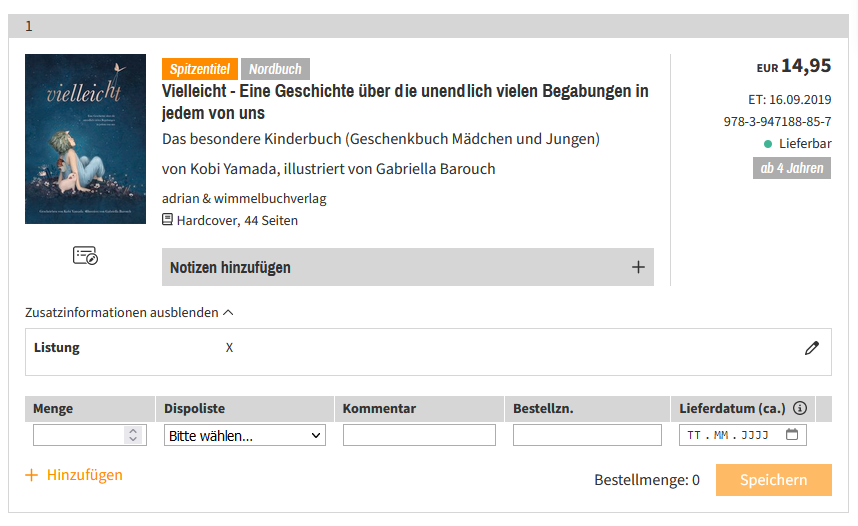Click the 'Bestellmenge: 0' text
Image resolution: width=858 pixels, height=526 pixels.
[647, 480]
